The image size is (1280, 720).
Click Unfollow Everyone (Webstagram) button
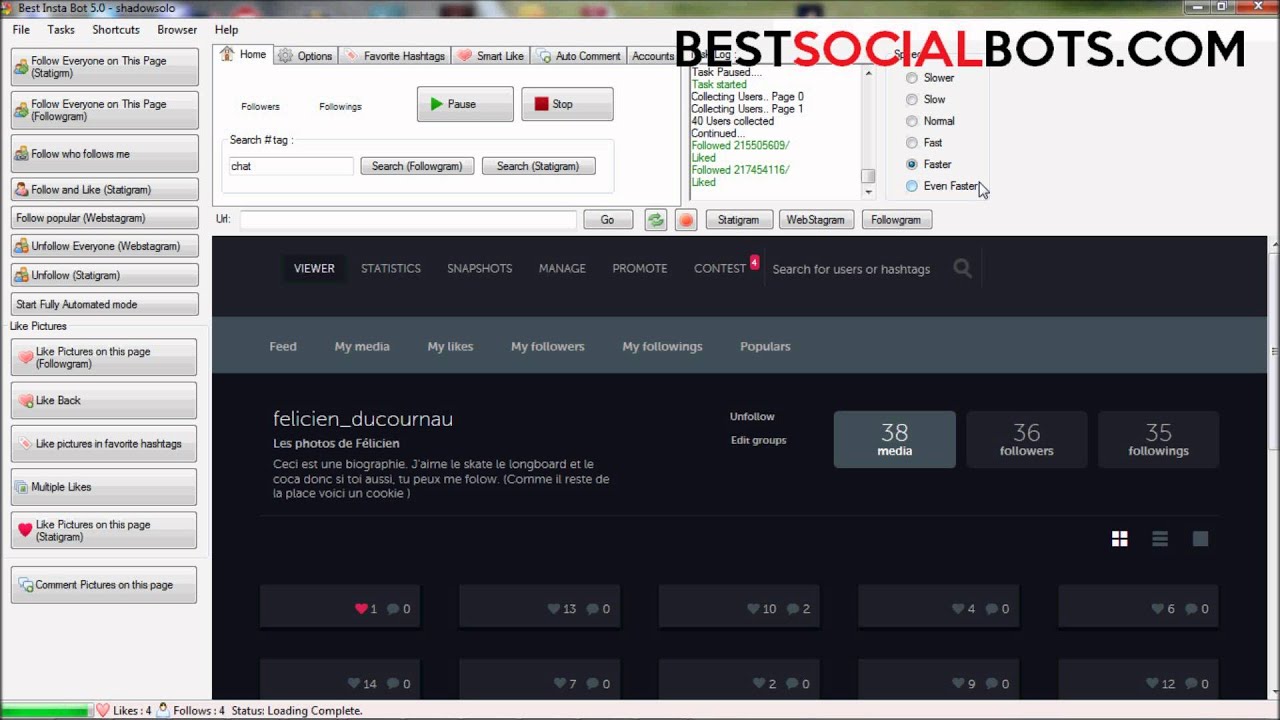[105, 246]
